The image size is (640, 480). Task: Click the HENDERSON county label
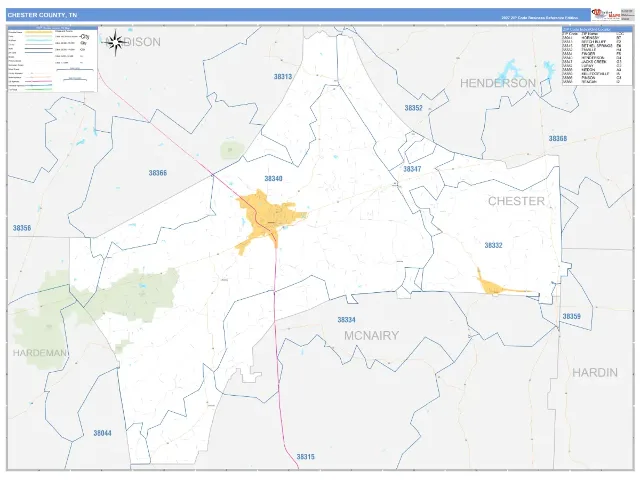point(498,83)
